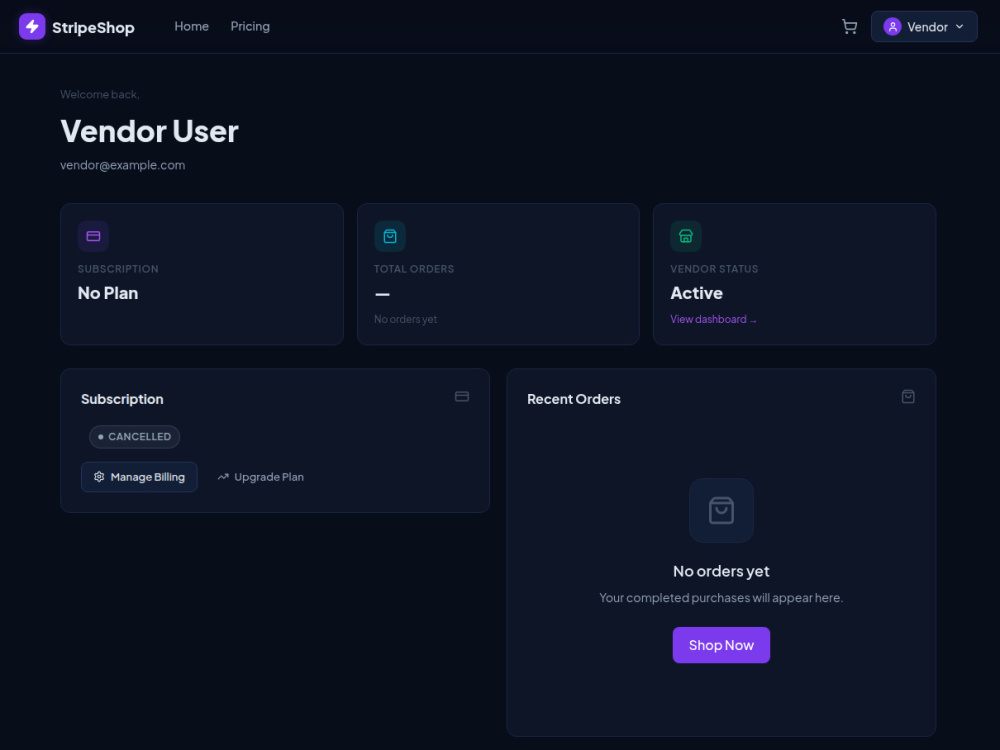This screenshot has height=750, width=1000.
Task: Click the large empty-orders bag icon
Action: click(x=721, y=510)
